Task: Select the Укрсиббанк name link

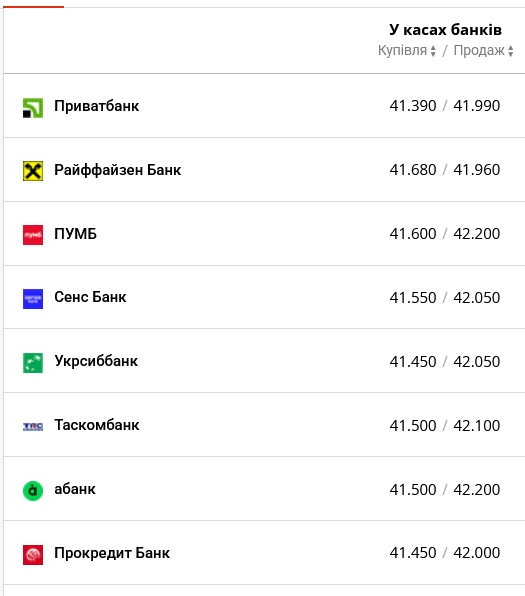Action: pyautogui.click(x=96, y=361)
